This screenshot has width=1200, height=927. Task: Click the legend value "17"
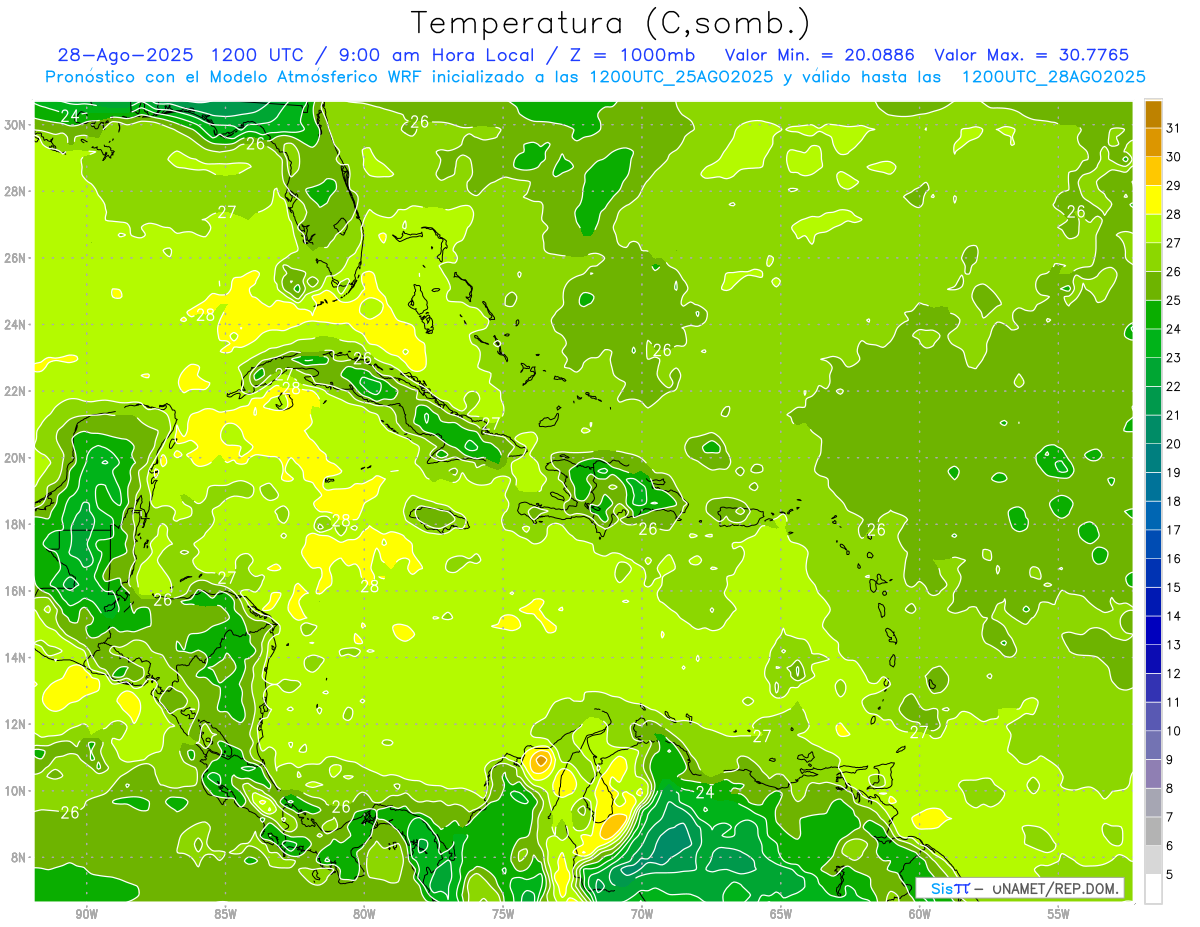tap(1174, 530)
